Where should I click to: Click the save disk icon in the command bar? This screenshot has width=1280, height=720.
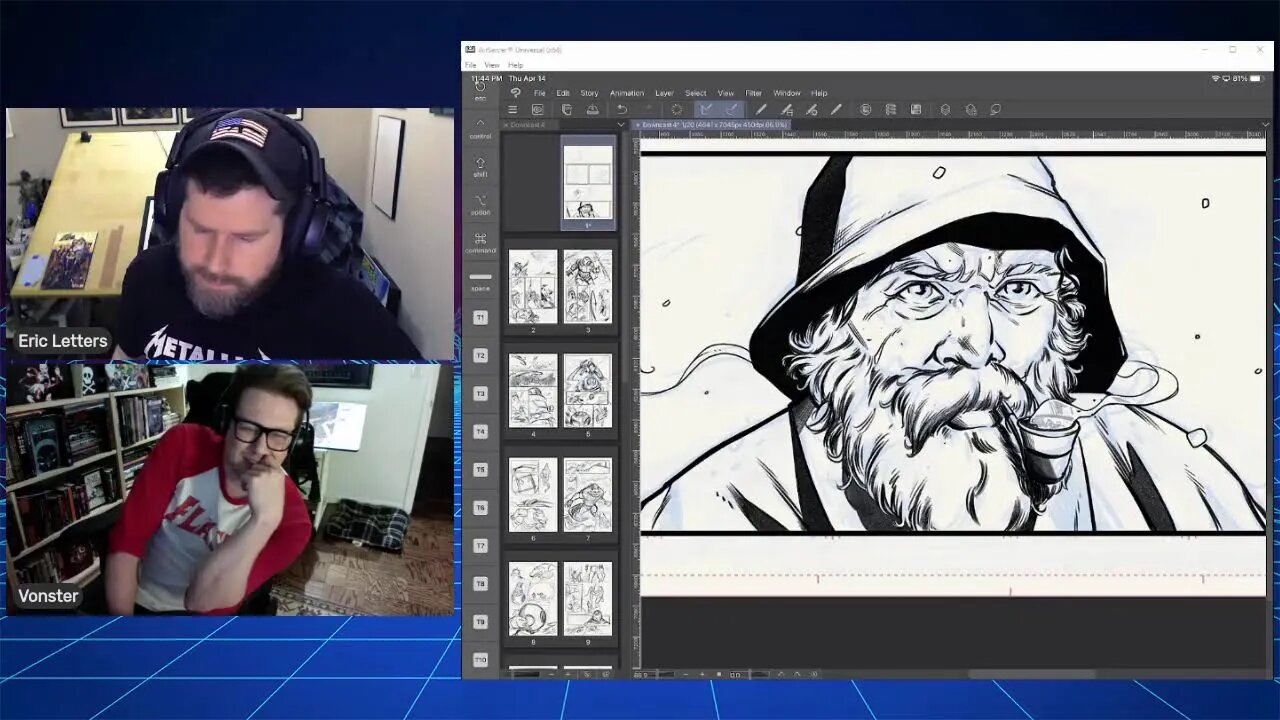(x=915, y=110)
